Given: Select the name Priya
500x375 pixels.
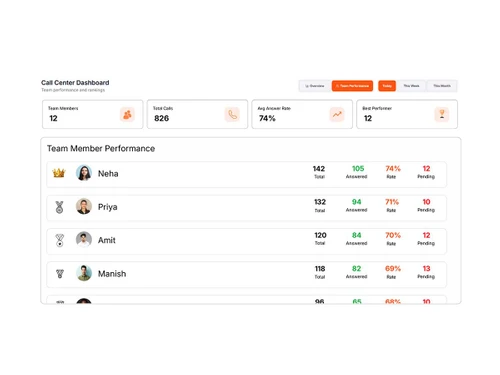Looking at the screenshot, I should click(x=108, y=207).
